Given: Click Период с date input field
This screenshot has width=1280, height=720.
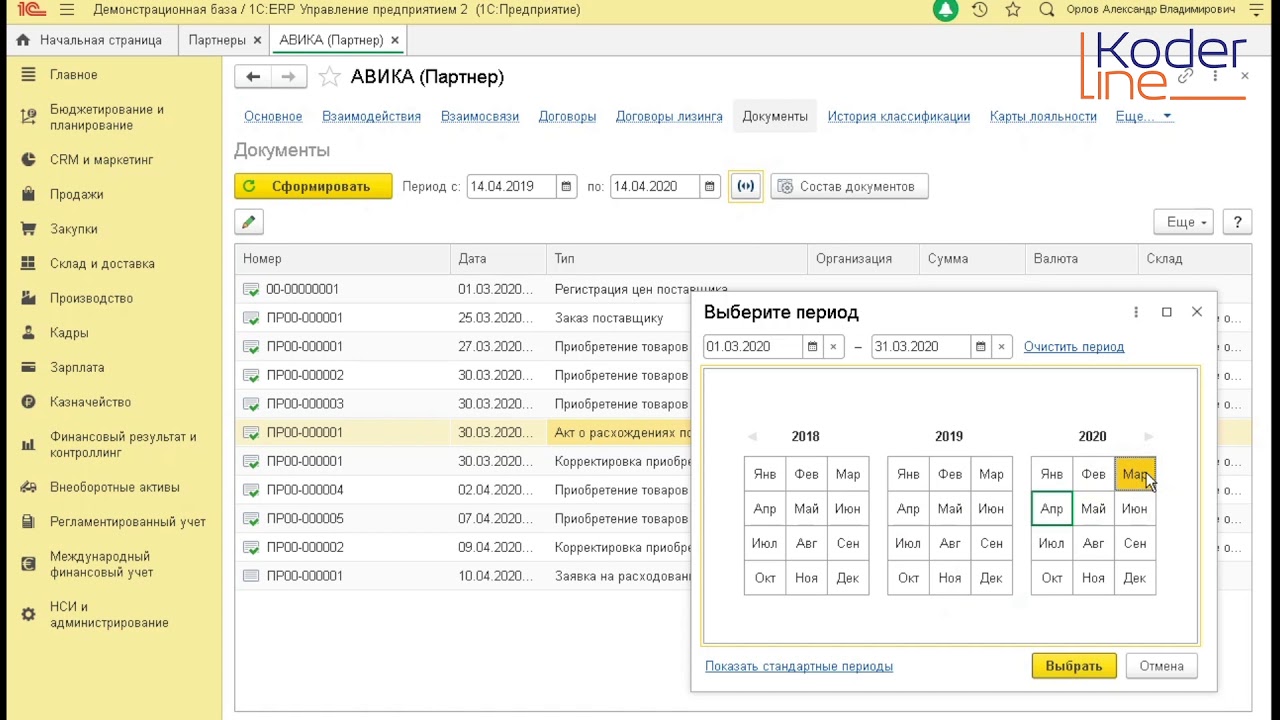Looking at the screenshot, I should (x=512, y=187).
